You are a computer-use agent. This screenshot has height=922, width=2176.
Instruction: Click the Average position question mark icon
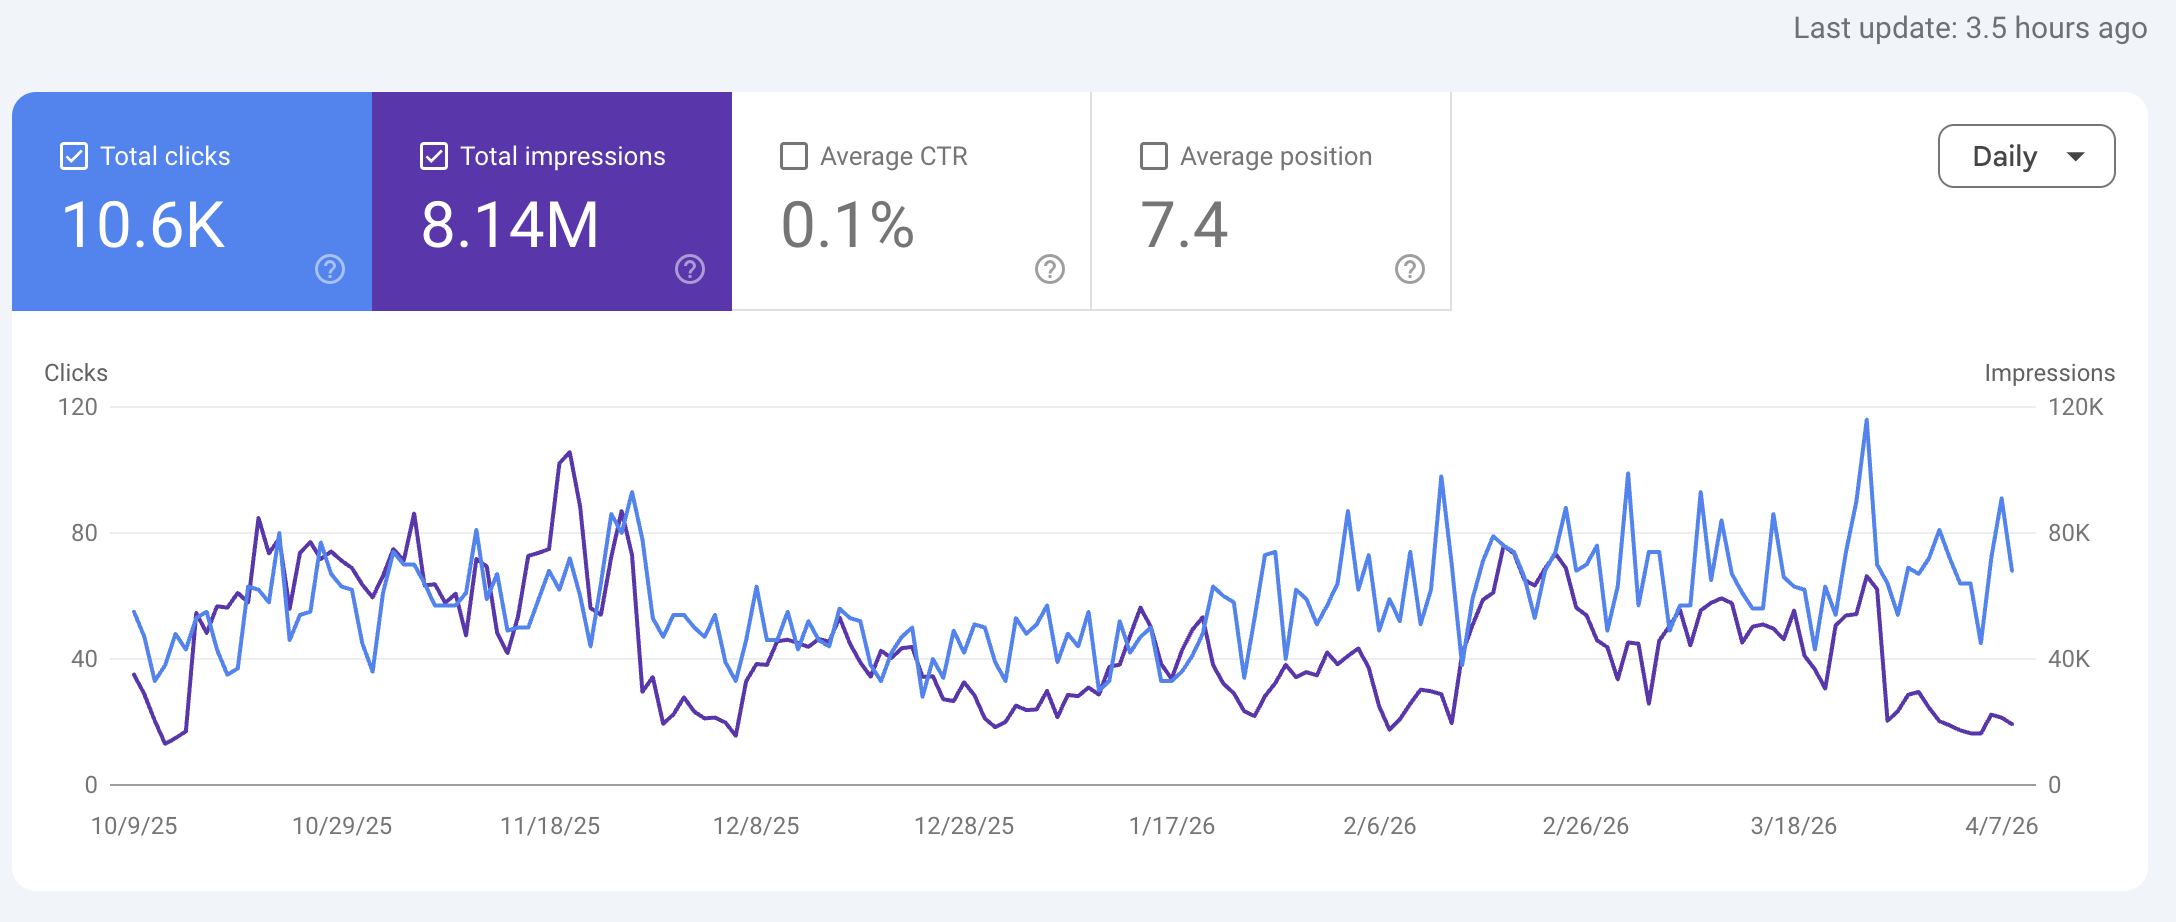(1408, 268)
